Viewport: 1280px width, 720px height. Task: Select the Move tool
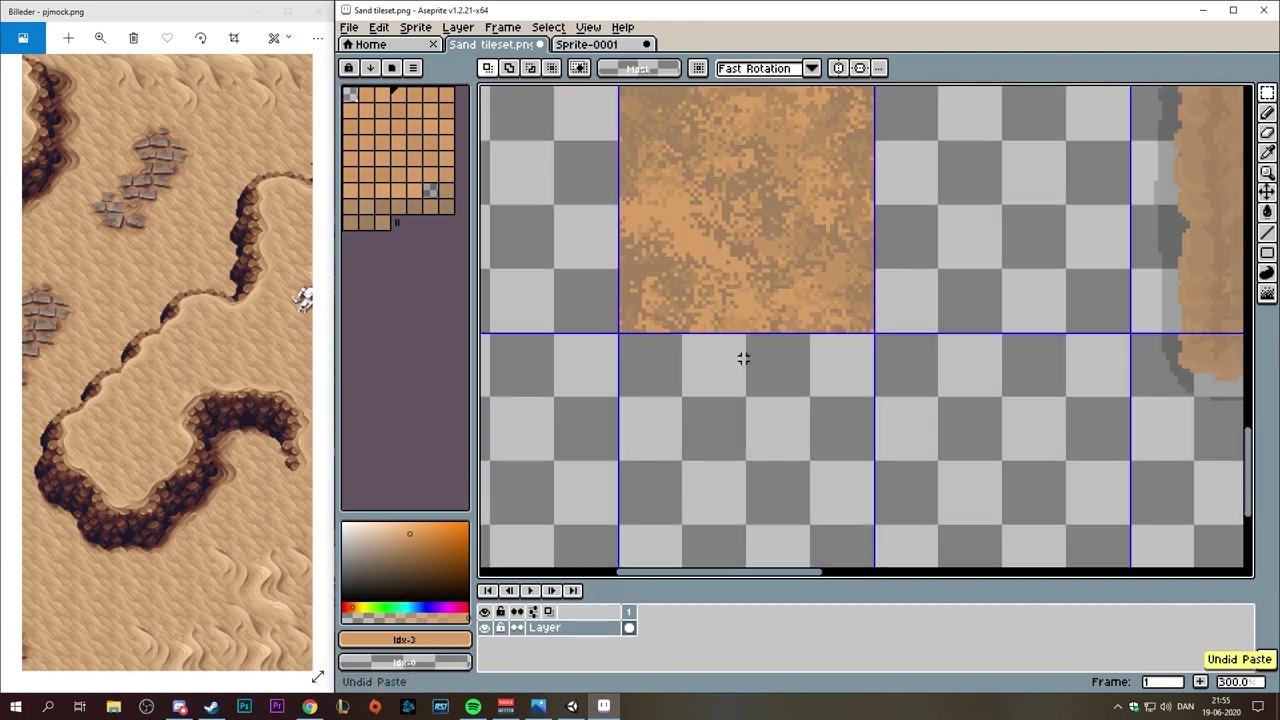(1267, 192)
